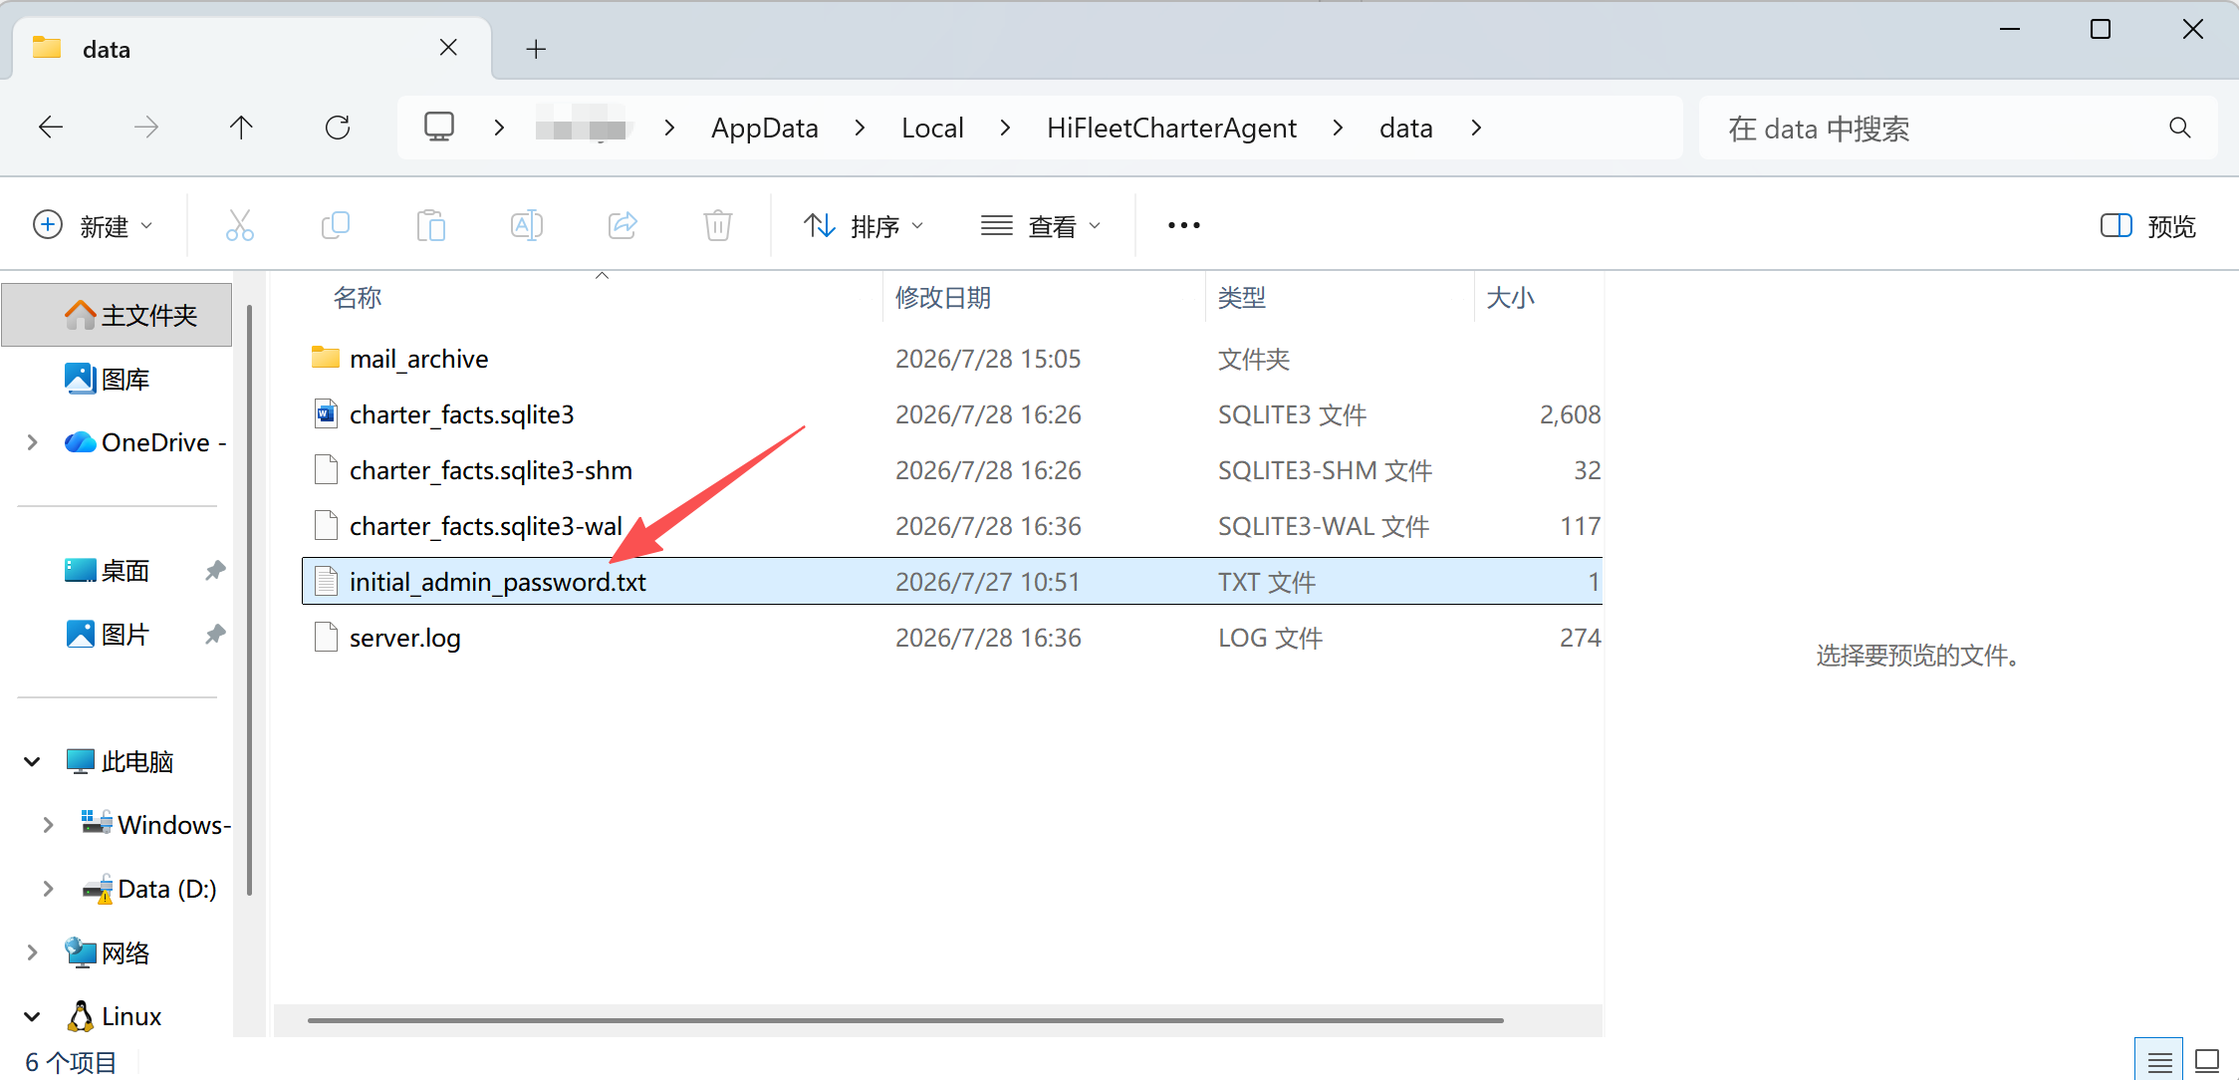This screenshot has width=2239, height=1080.
Task: Select 主文件夹 Home in sidebar
Action: coord(117,315)
